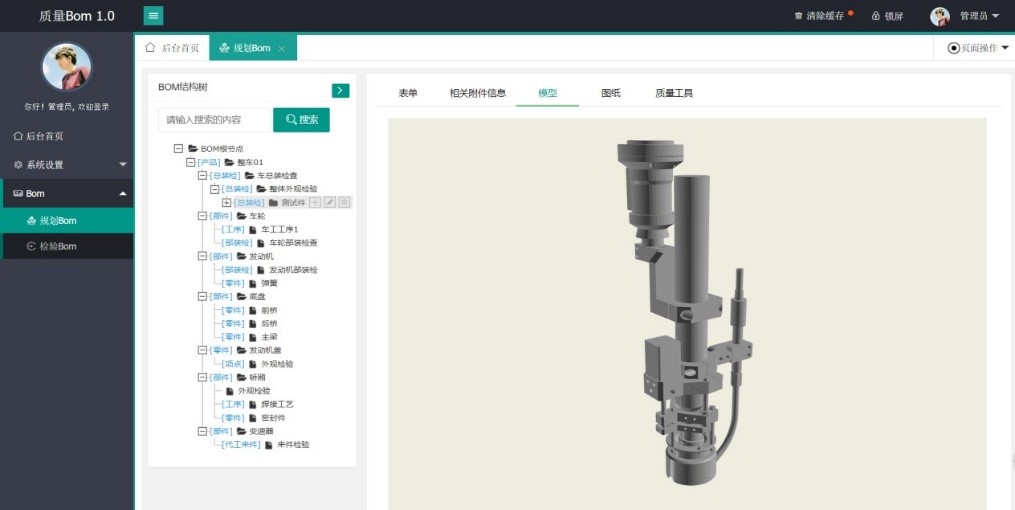Image resolution: width=1015 pixels, height=510 pixels.
Task: Switch to the 表单 tab
Action: pyautogui.click(x=408, y=93)
